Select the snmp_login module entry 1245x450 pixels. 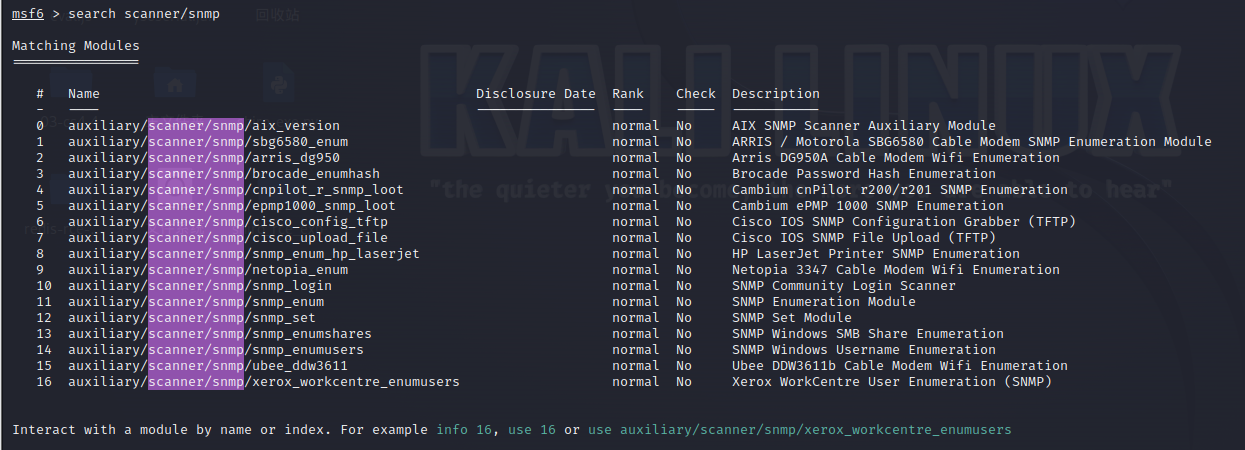[199, 286]
